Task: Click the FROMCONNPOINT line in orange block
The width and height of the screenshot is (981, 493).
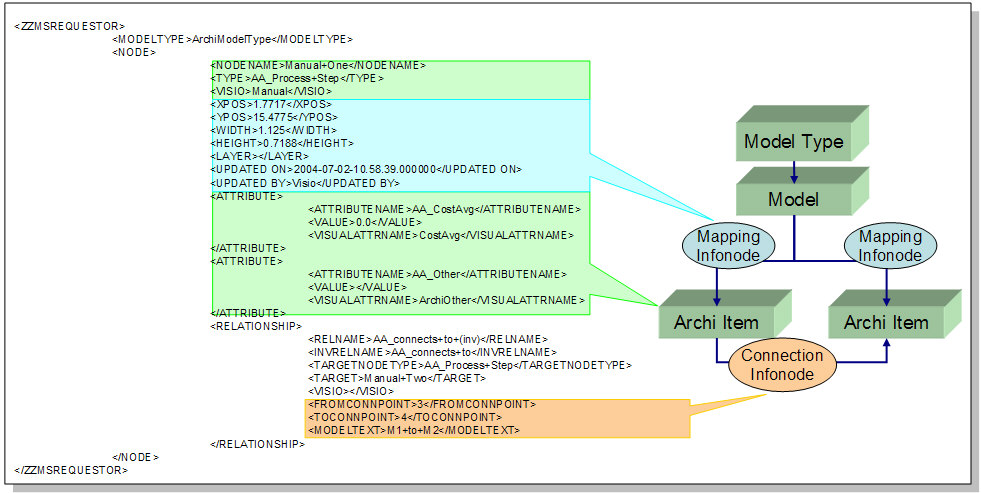Action: (x=421, y=404)
